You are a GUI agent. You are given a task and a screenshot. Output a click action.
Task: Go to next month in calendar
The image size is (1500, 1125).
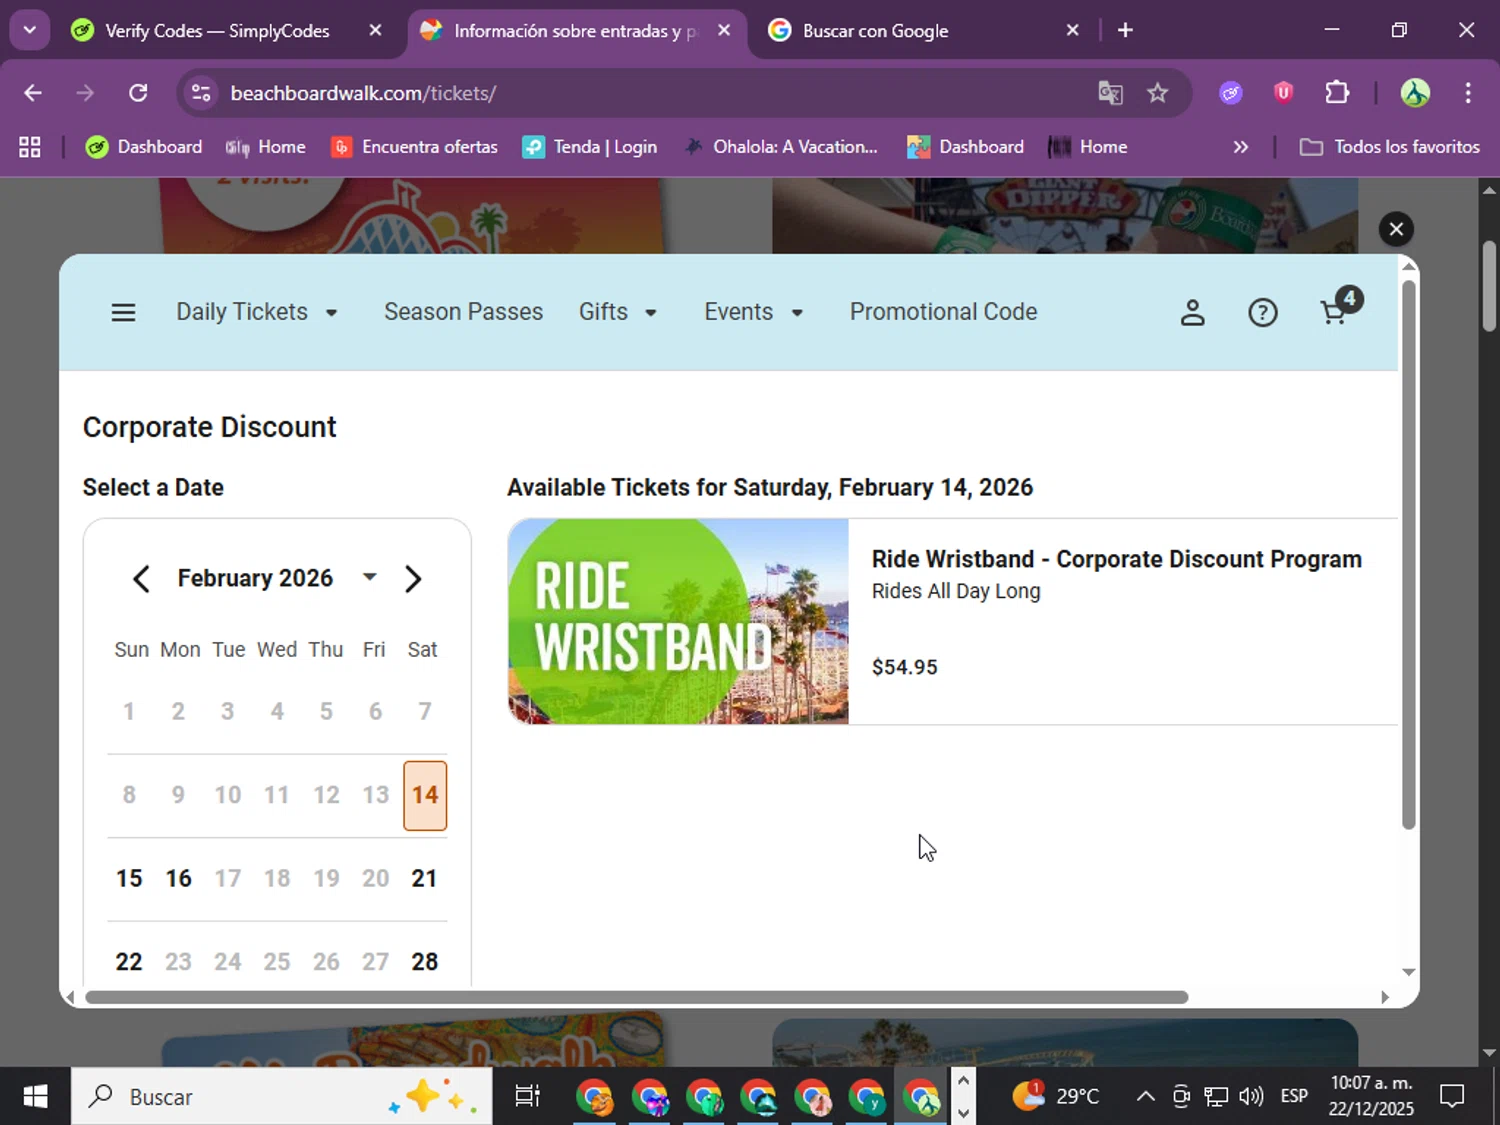coord(413,579)
